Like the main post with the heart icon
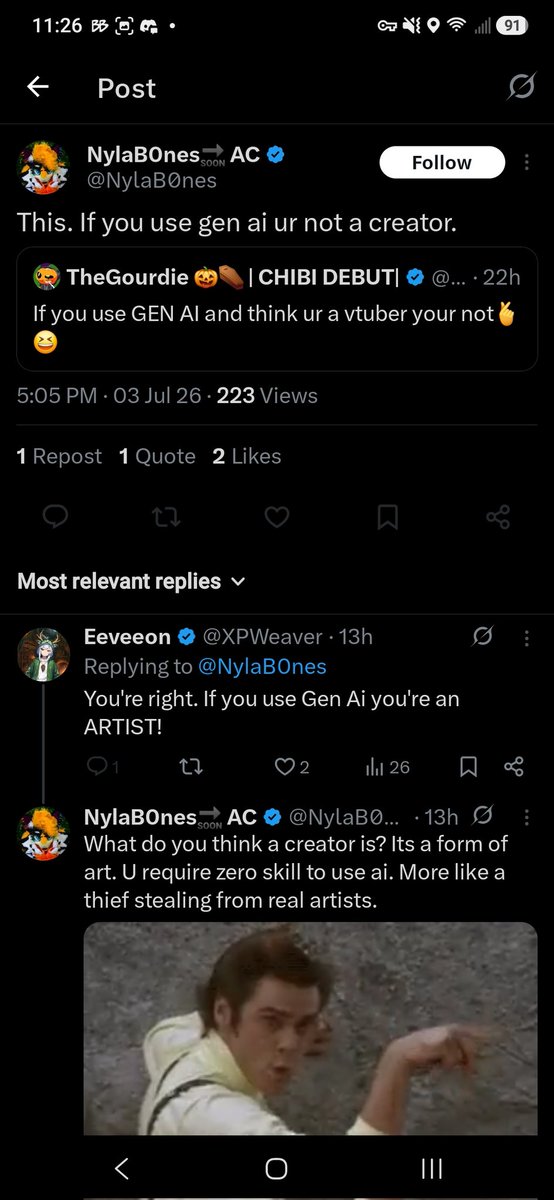This screenshot has height=1200, width=554. coord(277,517)
